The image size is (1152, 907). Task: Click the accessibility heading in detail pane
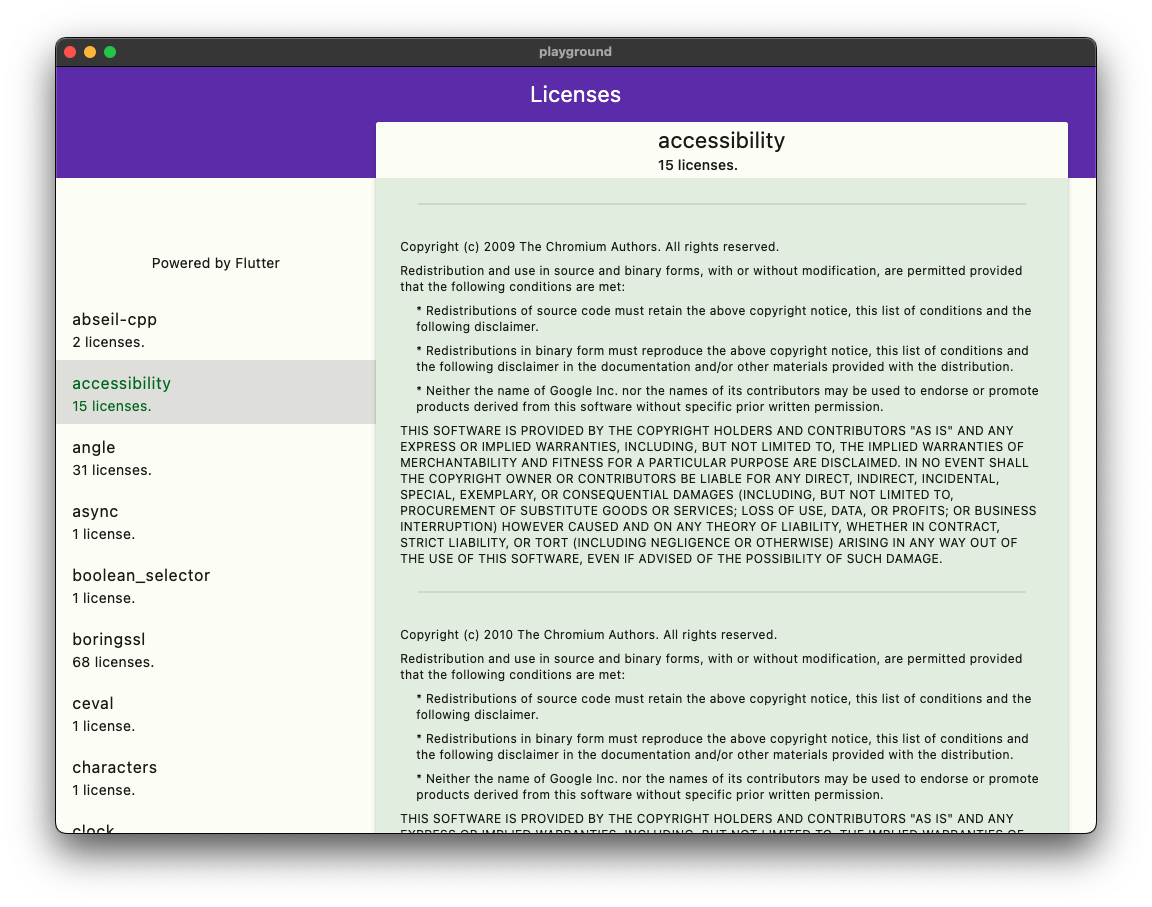point(721,141)
